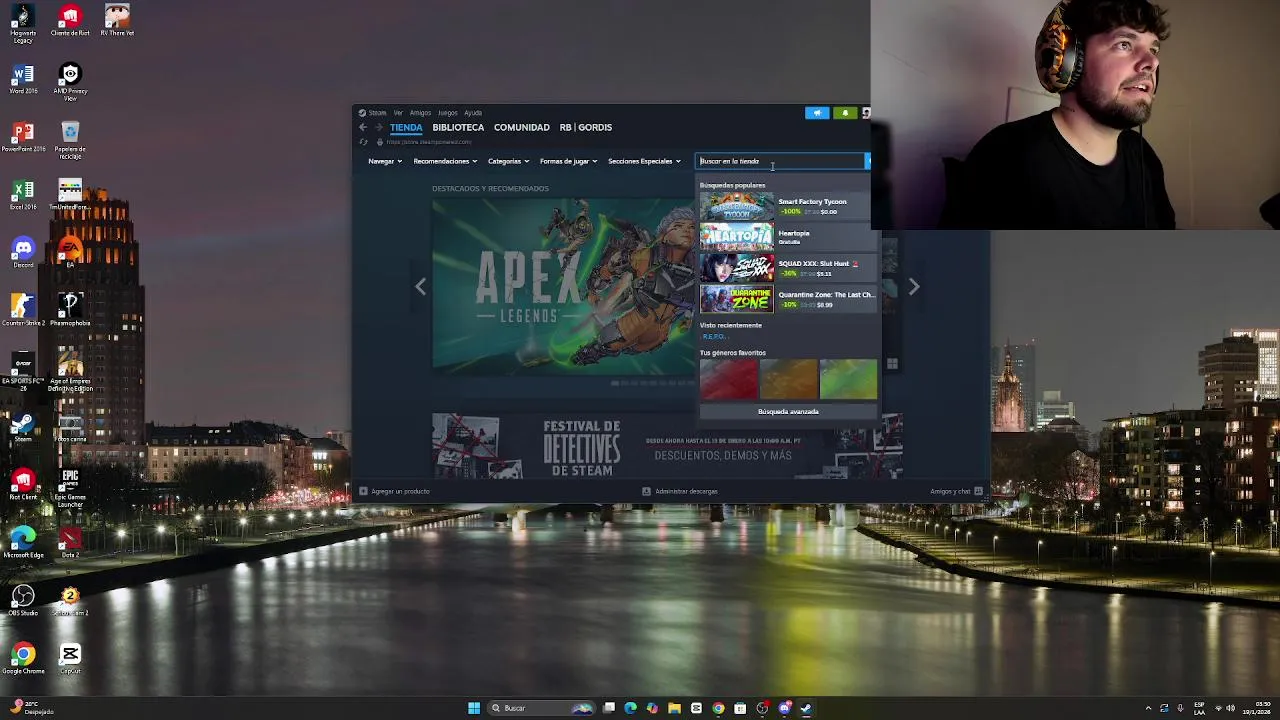Open Phasmophobia desktop shortcut
The height and width of the screenshot is (720, 1280).
coord(70,311)
